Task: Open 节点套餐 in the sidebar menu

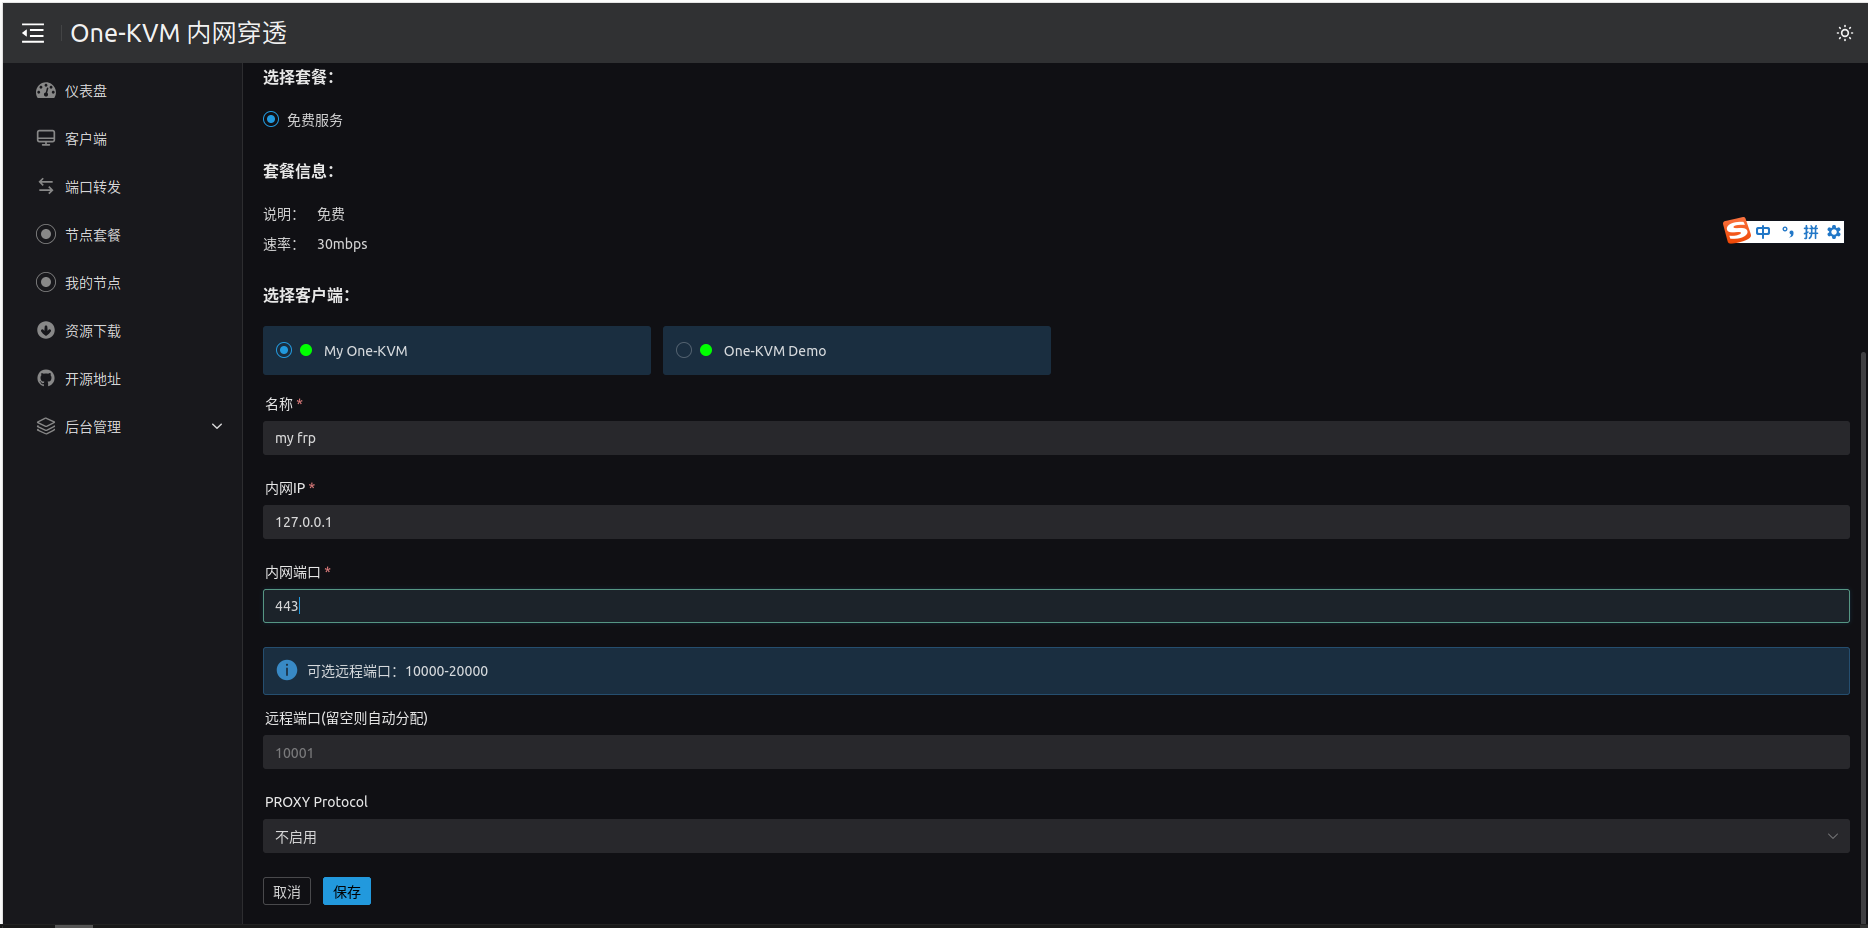Action: 92,235
